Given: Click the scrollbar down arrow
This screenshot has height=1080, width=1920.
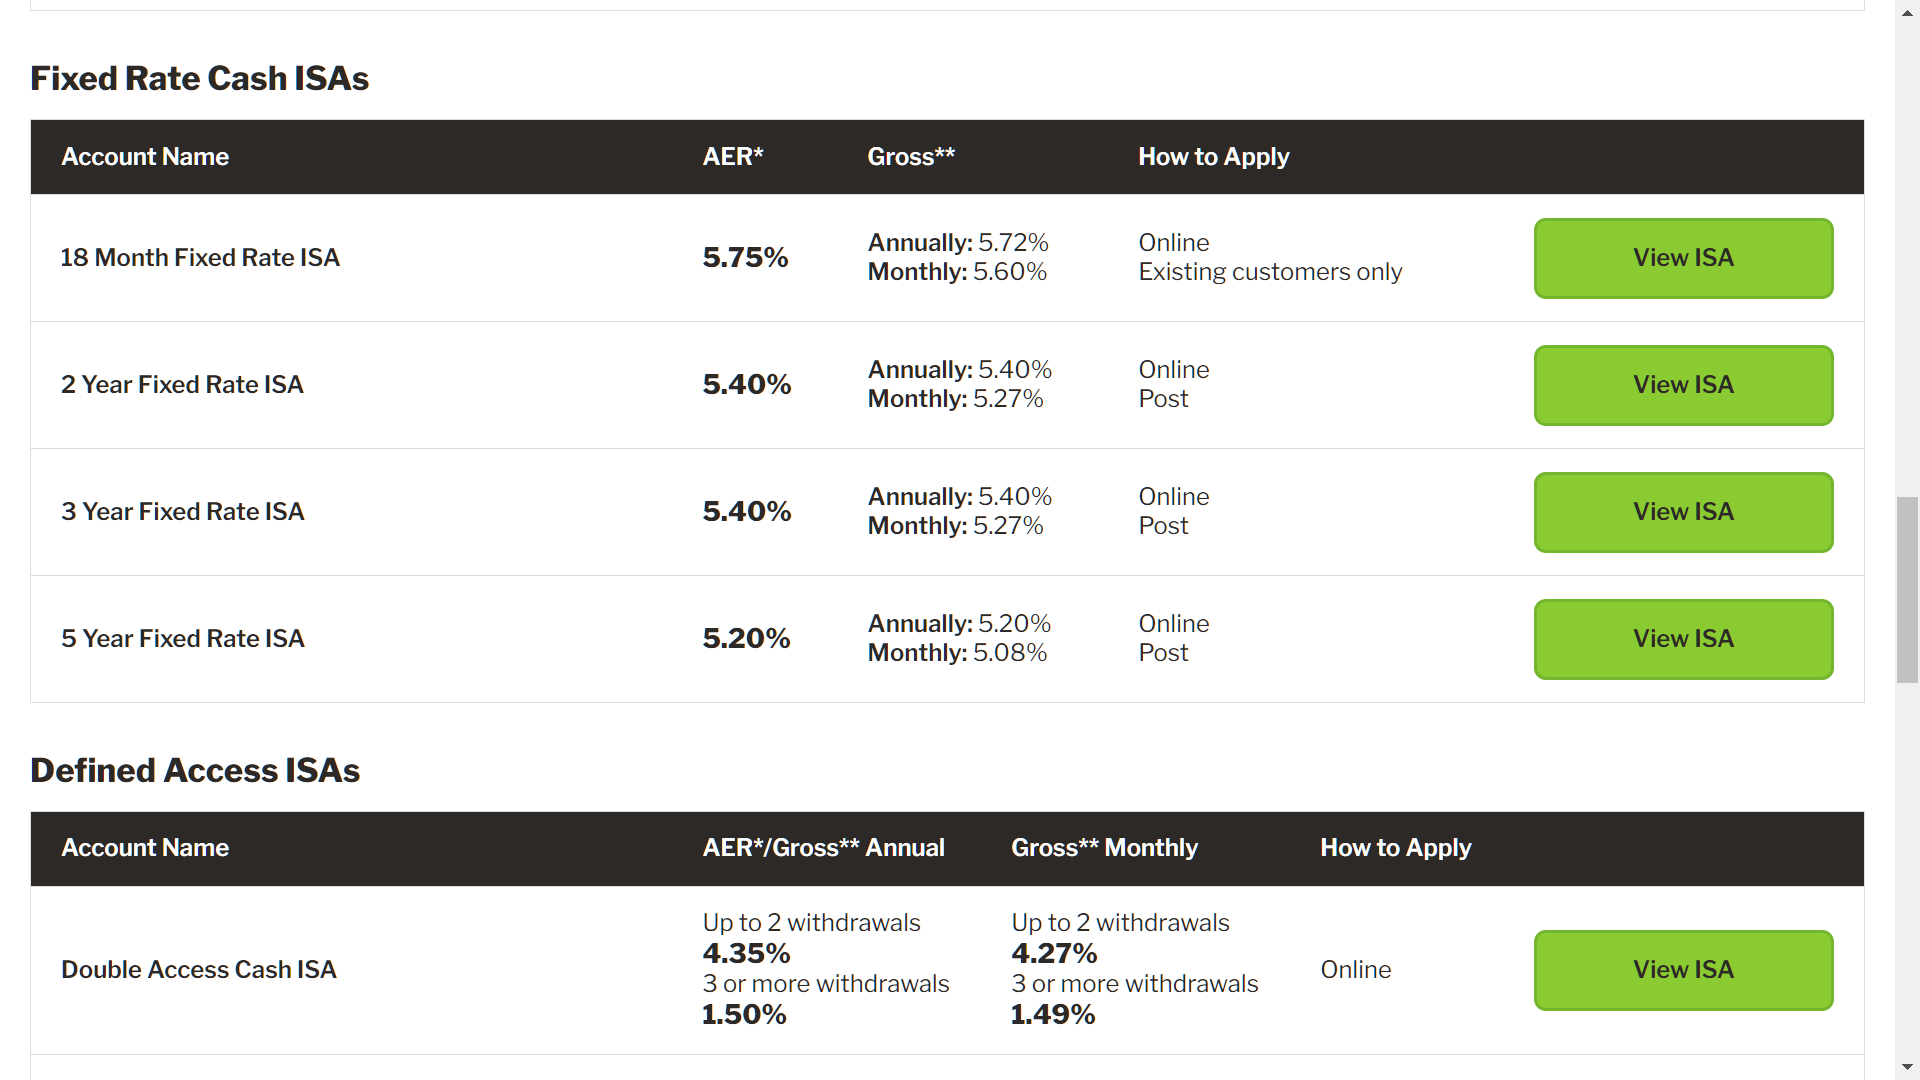Looking at the screenshot, I should 1907,1068.
